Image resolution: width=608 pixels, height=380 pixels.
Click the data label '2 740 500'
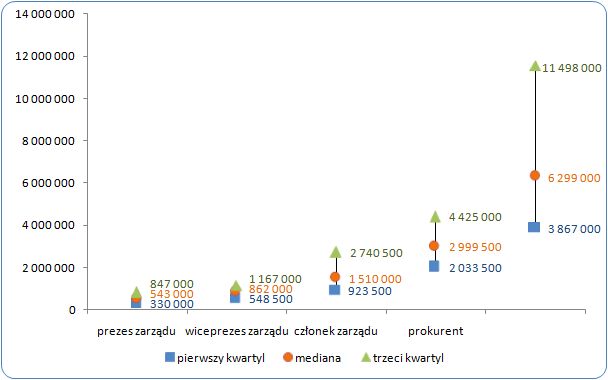pyautogui.click(x=376, y=253)
